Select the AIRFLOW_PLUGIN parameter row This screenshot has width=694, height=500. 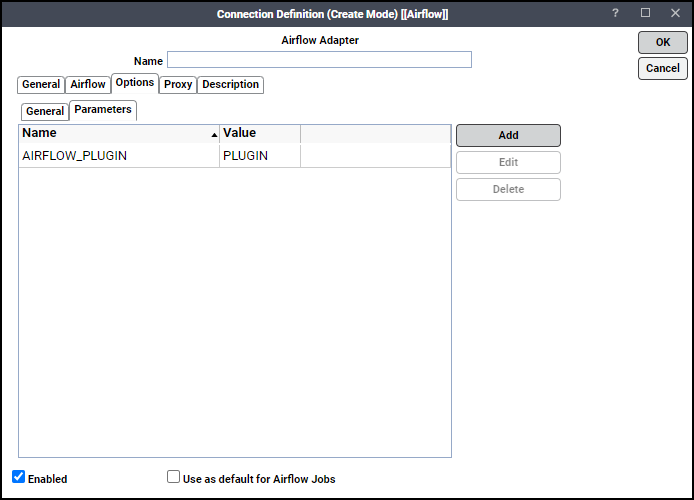235,156
